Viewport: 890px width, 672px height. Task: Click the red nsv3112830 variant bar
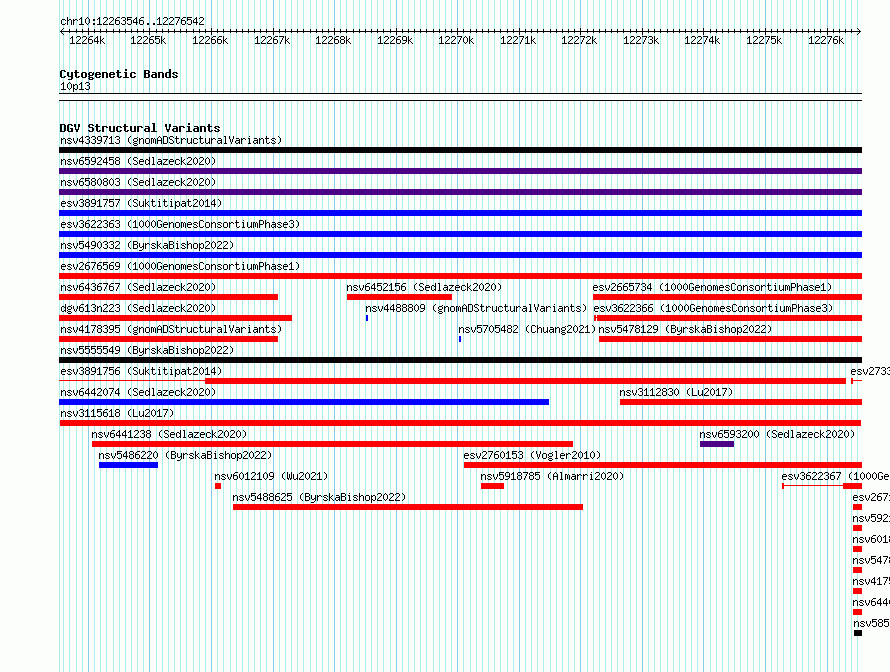tap(741, 402)
